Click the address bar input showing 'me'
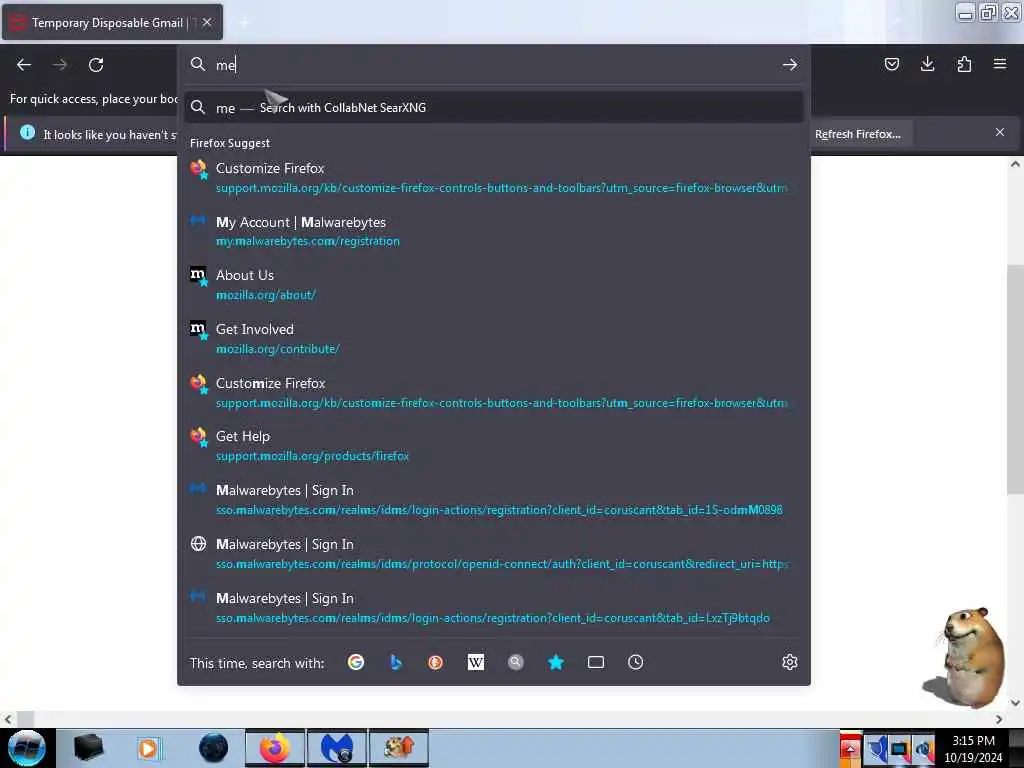 pos(496,65)
